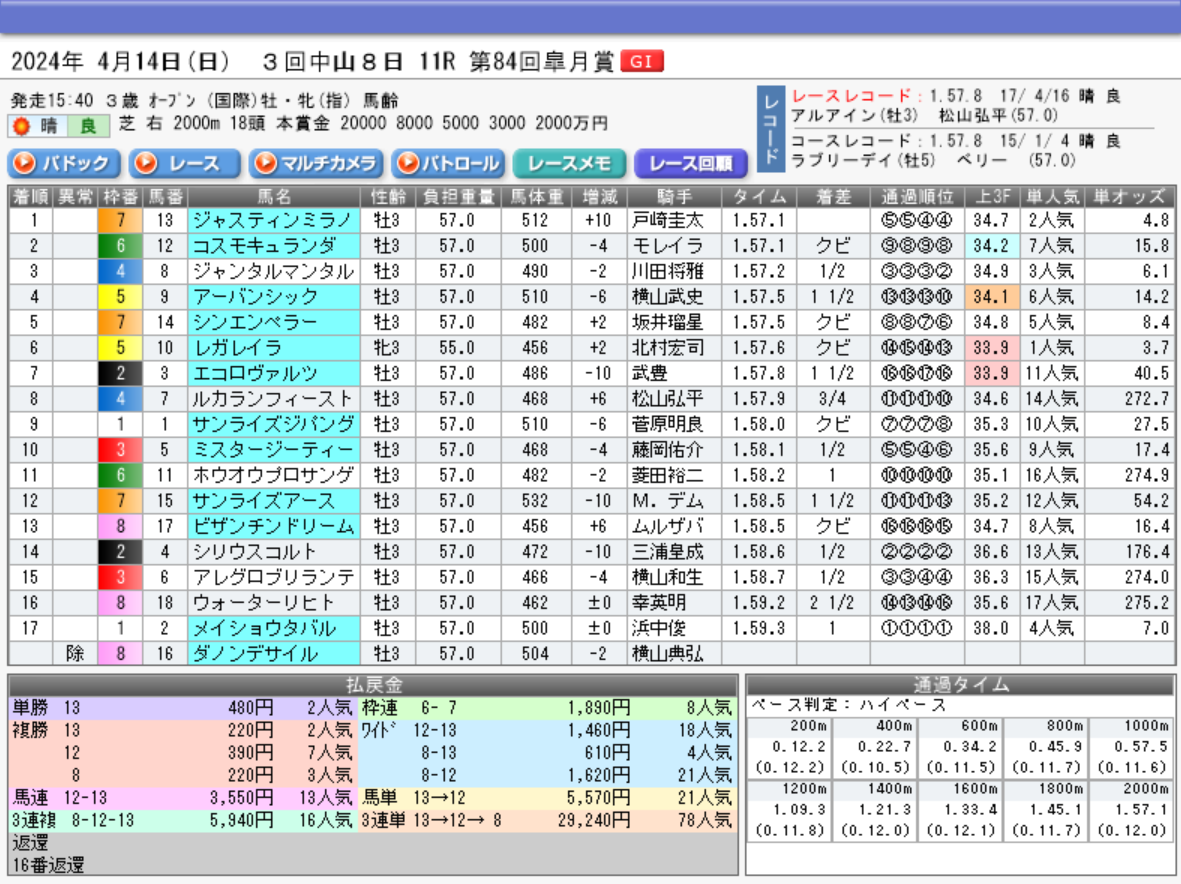Click the orange bracket 7 cell for horse 13
The width and height of the screenshot is (1181, 884).
coord(121,221)
